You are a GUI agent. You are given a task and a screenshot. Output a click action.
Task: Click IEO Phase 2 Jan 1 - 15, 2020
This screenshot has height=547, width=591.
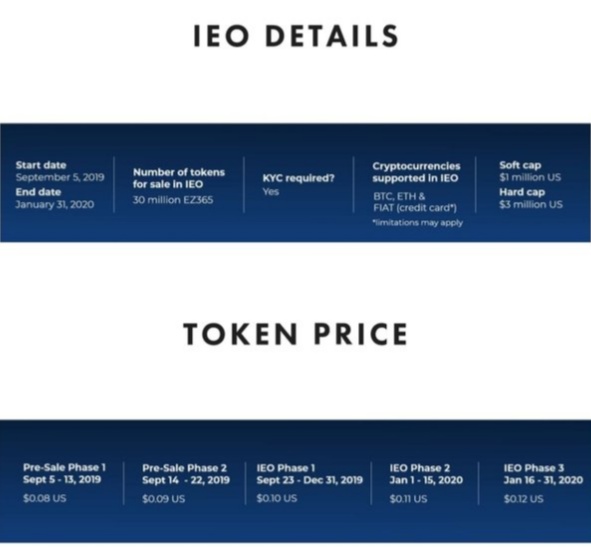pos(426,474)
